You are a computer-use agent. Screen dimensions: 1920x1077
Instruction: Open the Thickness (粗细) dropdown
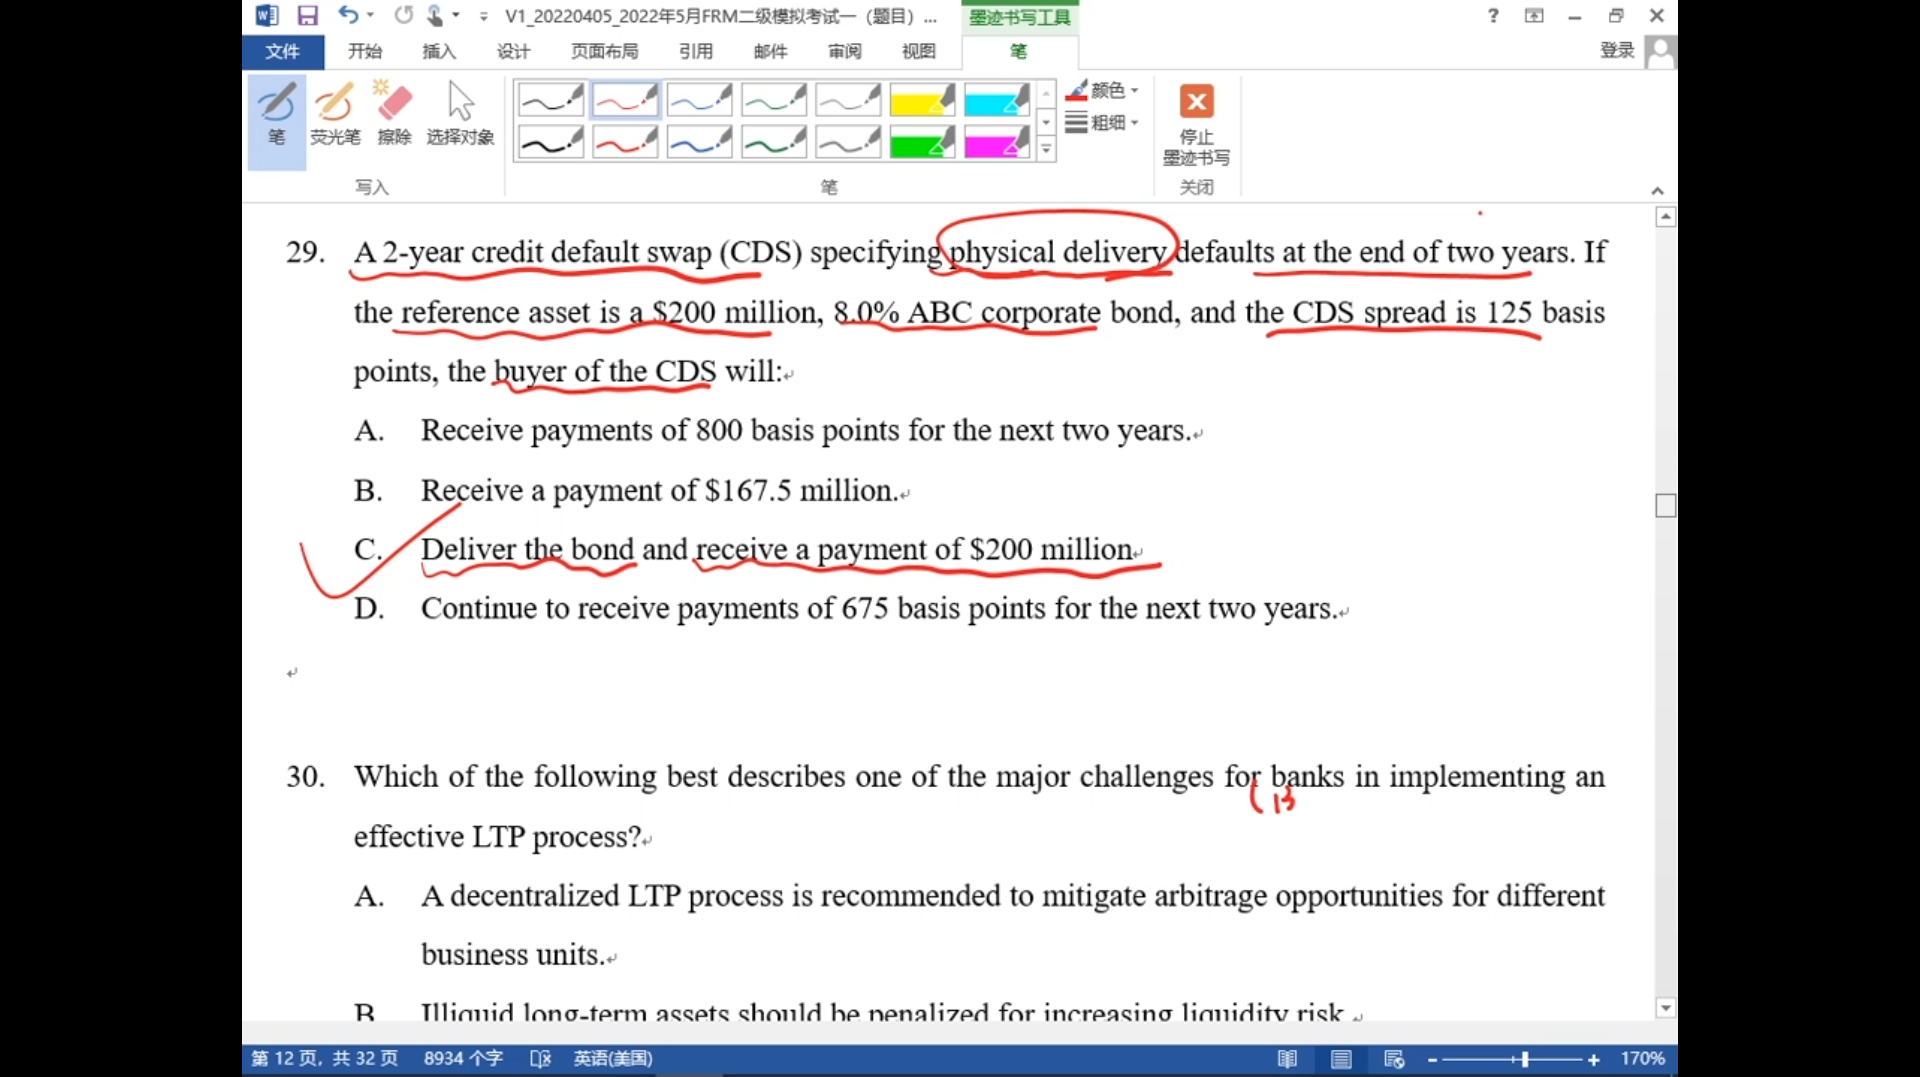coord(1103,123)
